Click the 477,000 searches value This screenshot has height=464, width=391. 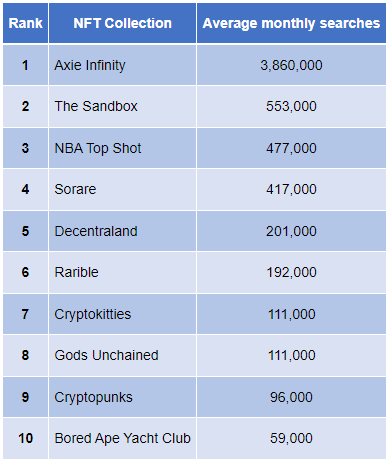(291, 148)
